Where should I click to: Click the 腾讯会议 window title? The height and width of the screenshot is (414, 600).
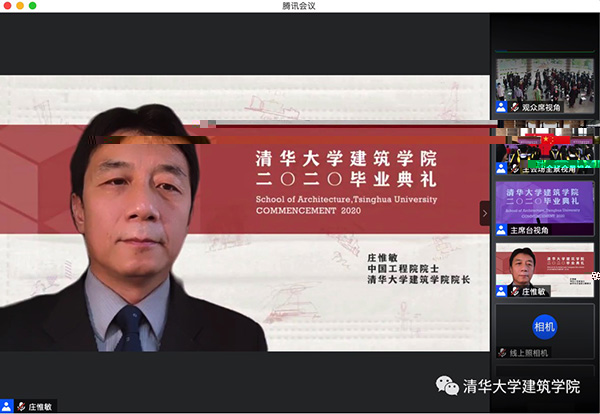pos(299,6)
